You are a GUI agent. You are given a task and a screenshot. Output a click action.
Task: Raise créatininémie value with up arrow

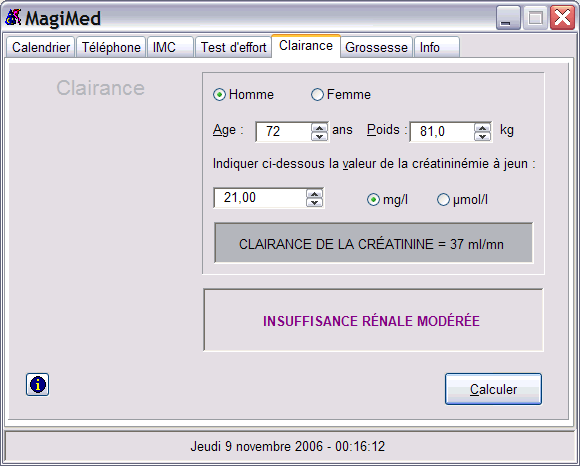[x=314, y=194]
